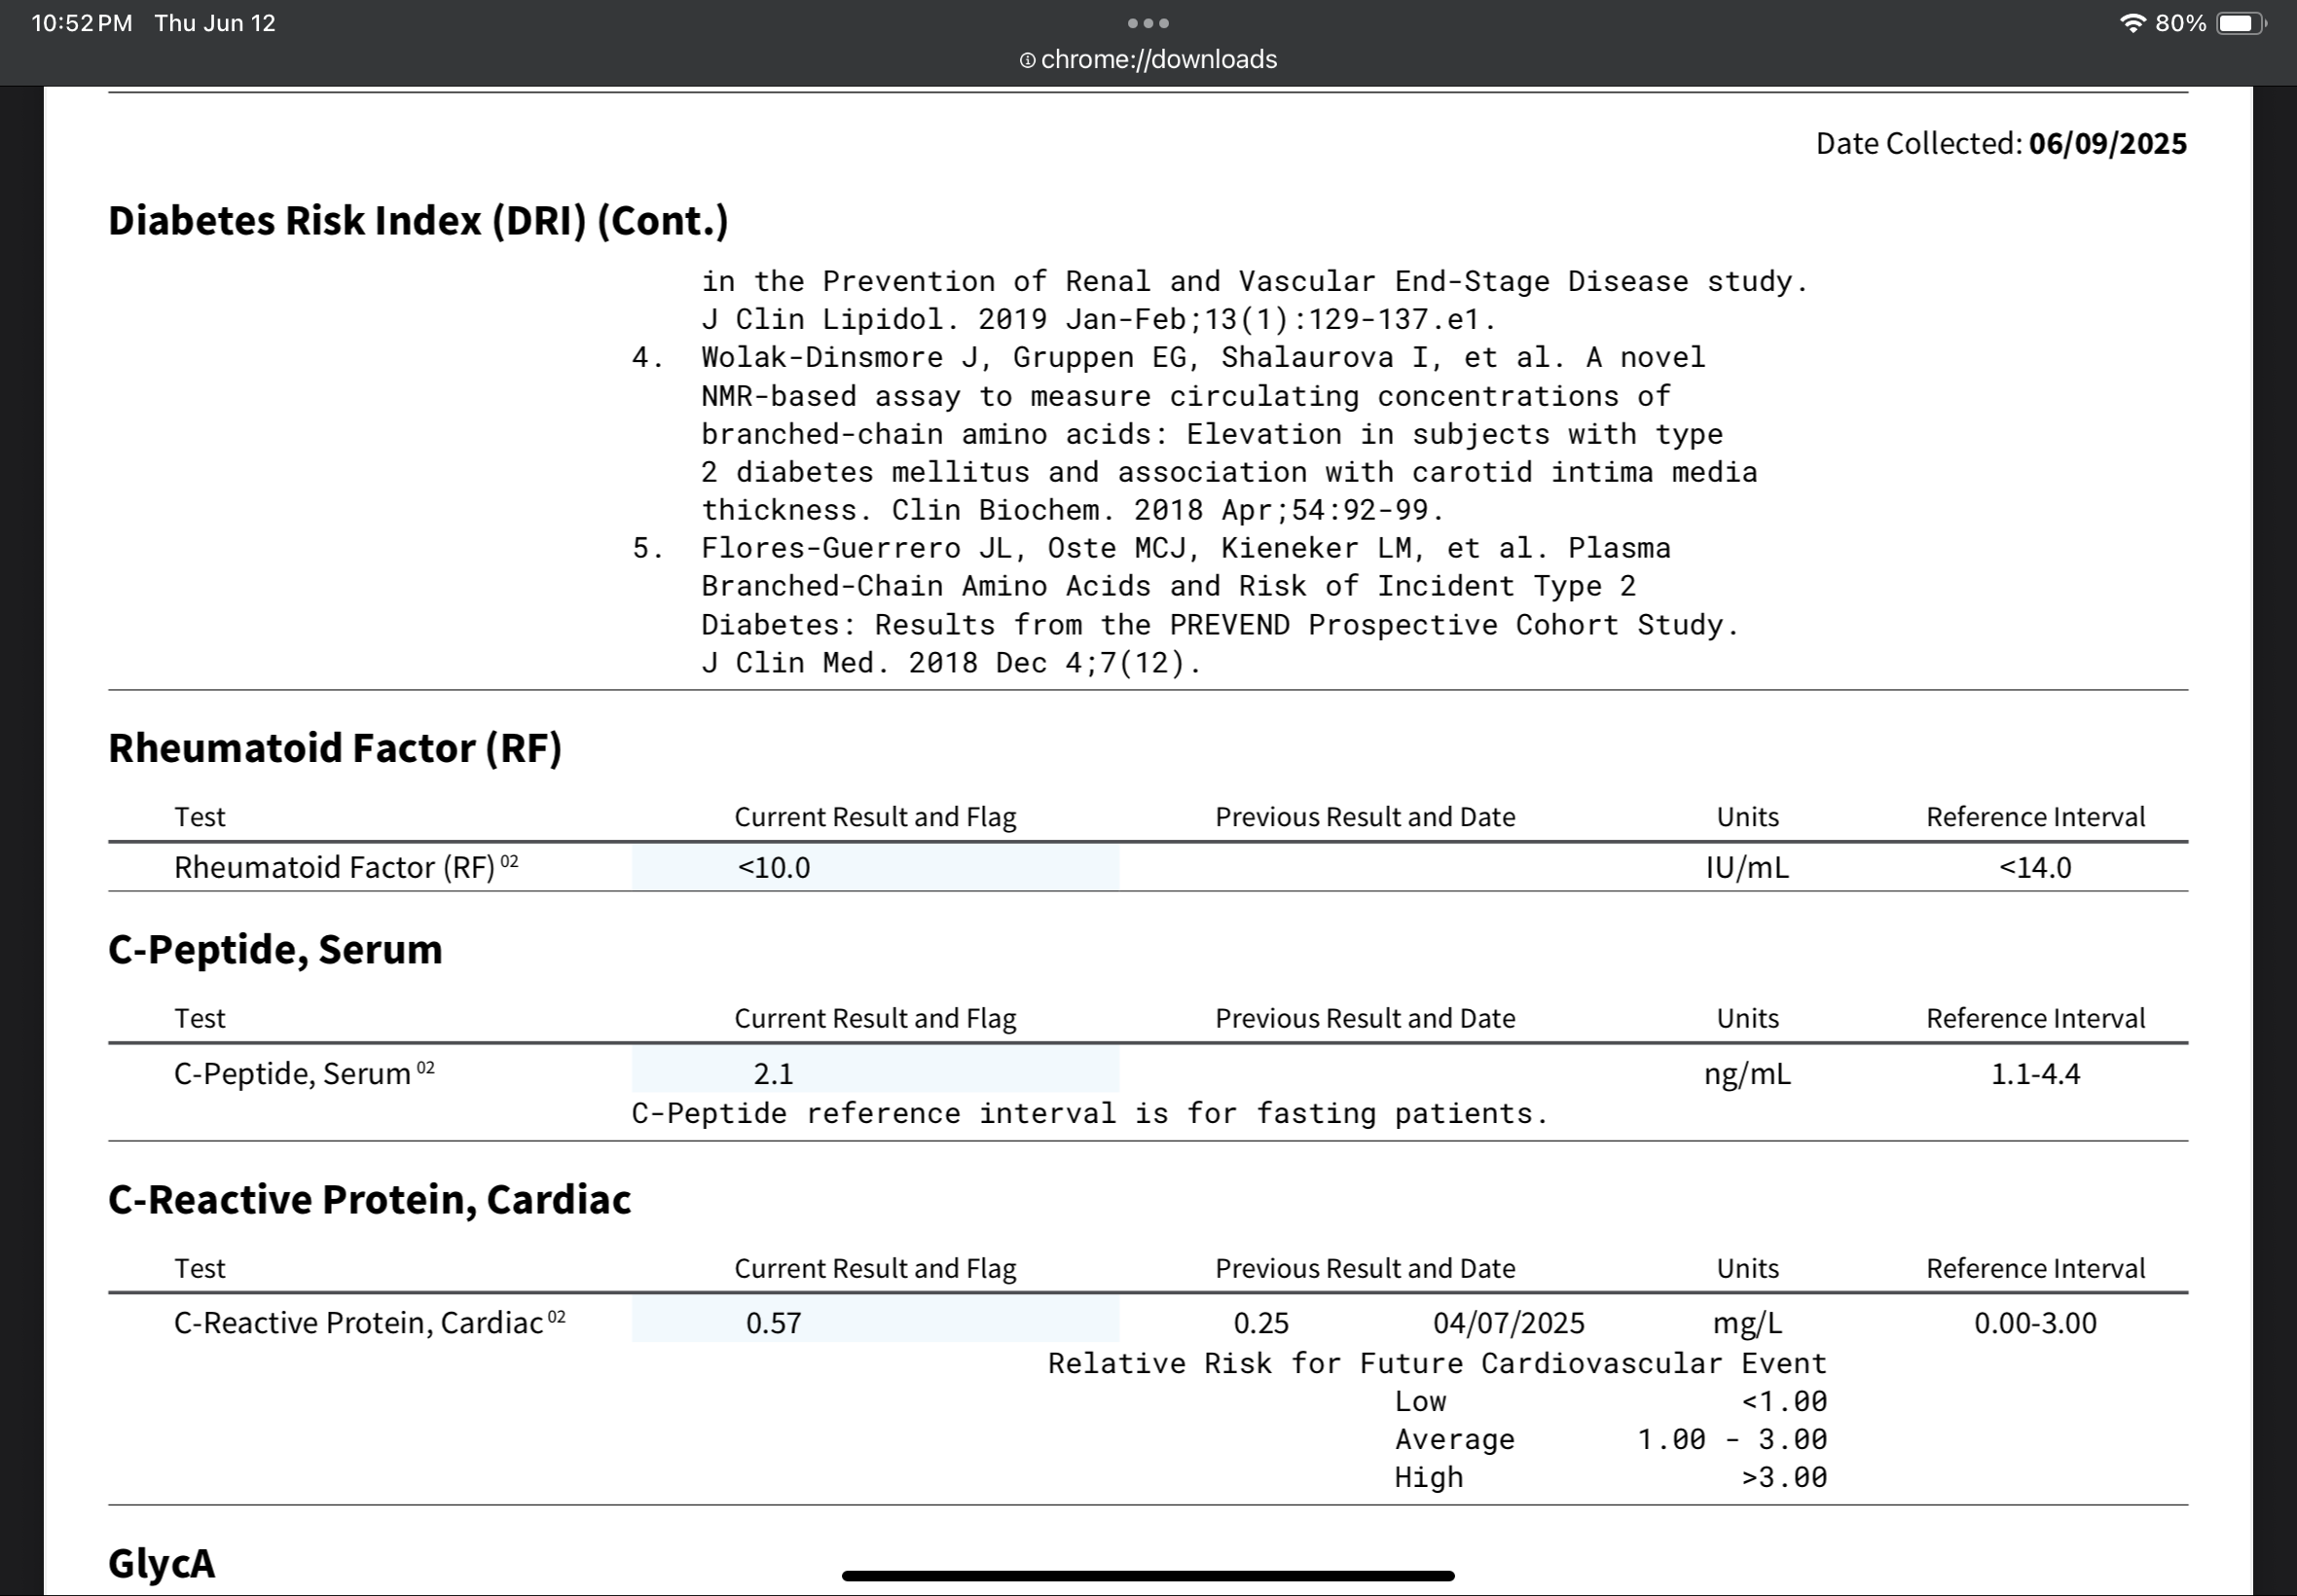Select the RF reference interval <14.0

click(x=2035, y=867)
